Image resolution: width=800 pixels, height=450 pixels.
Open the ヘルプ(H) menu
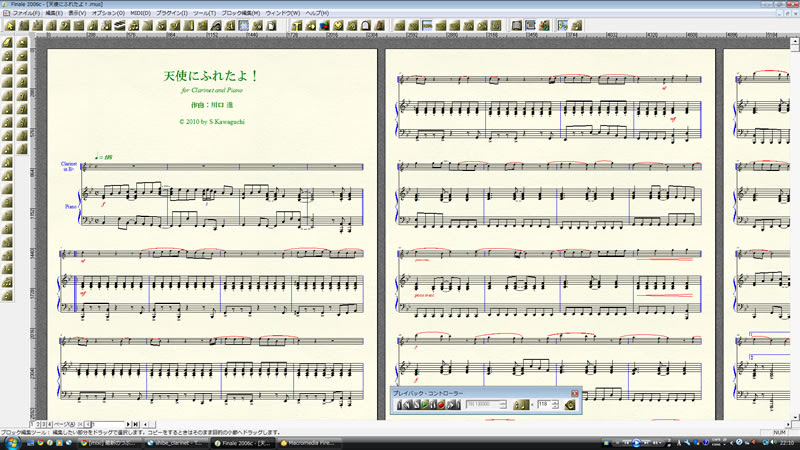pyautogui.click(x=317, y=13)
